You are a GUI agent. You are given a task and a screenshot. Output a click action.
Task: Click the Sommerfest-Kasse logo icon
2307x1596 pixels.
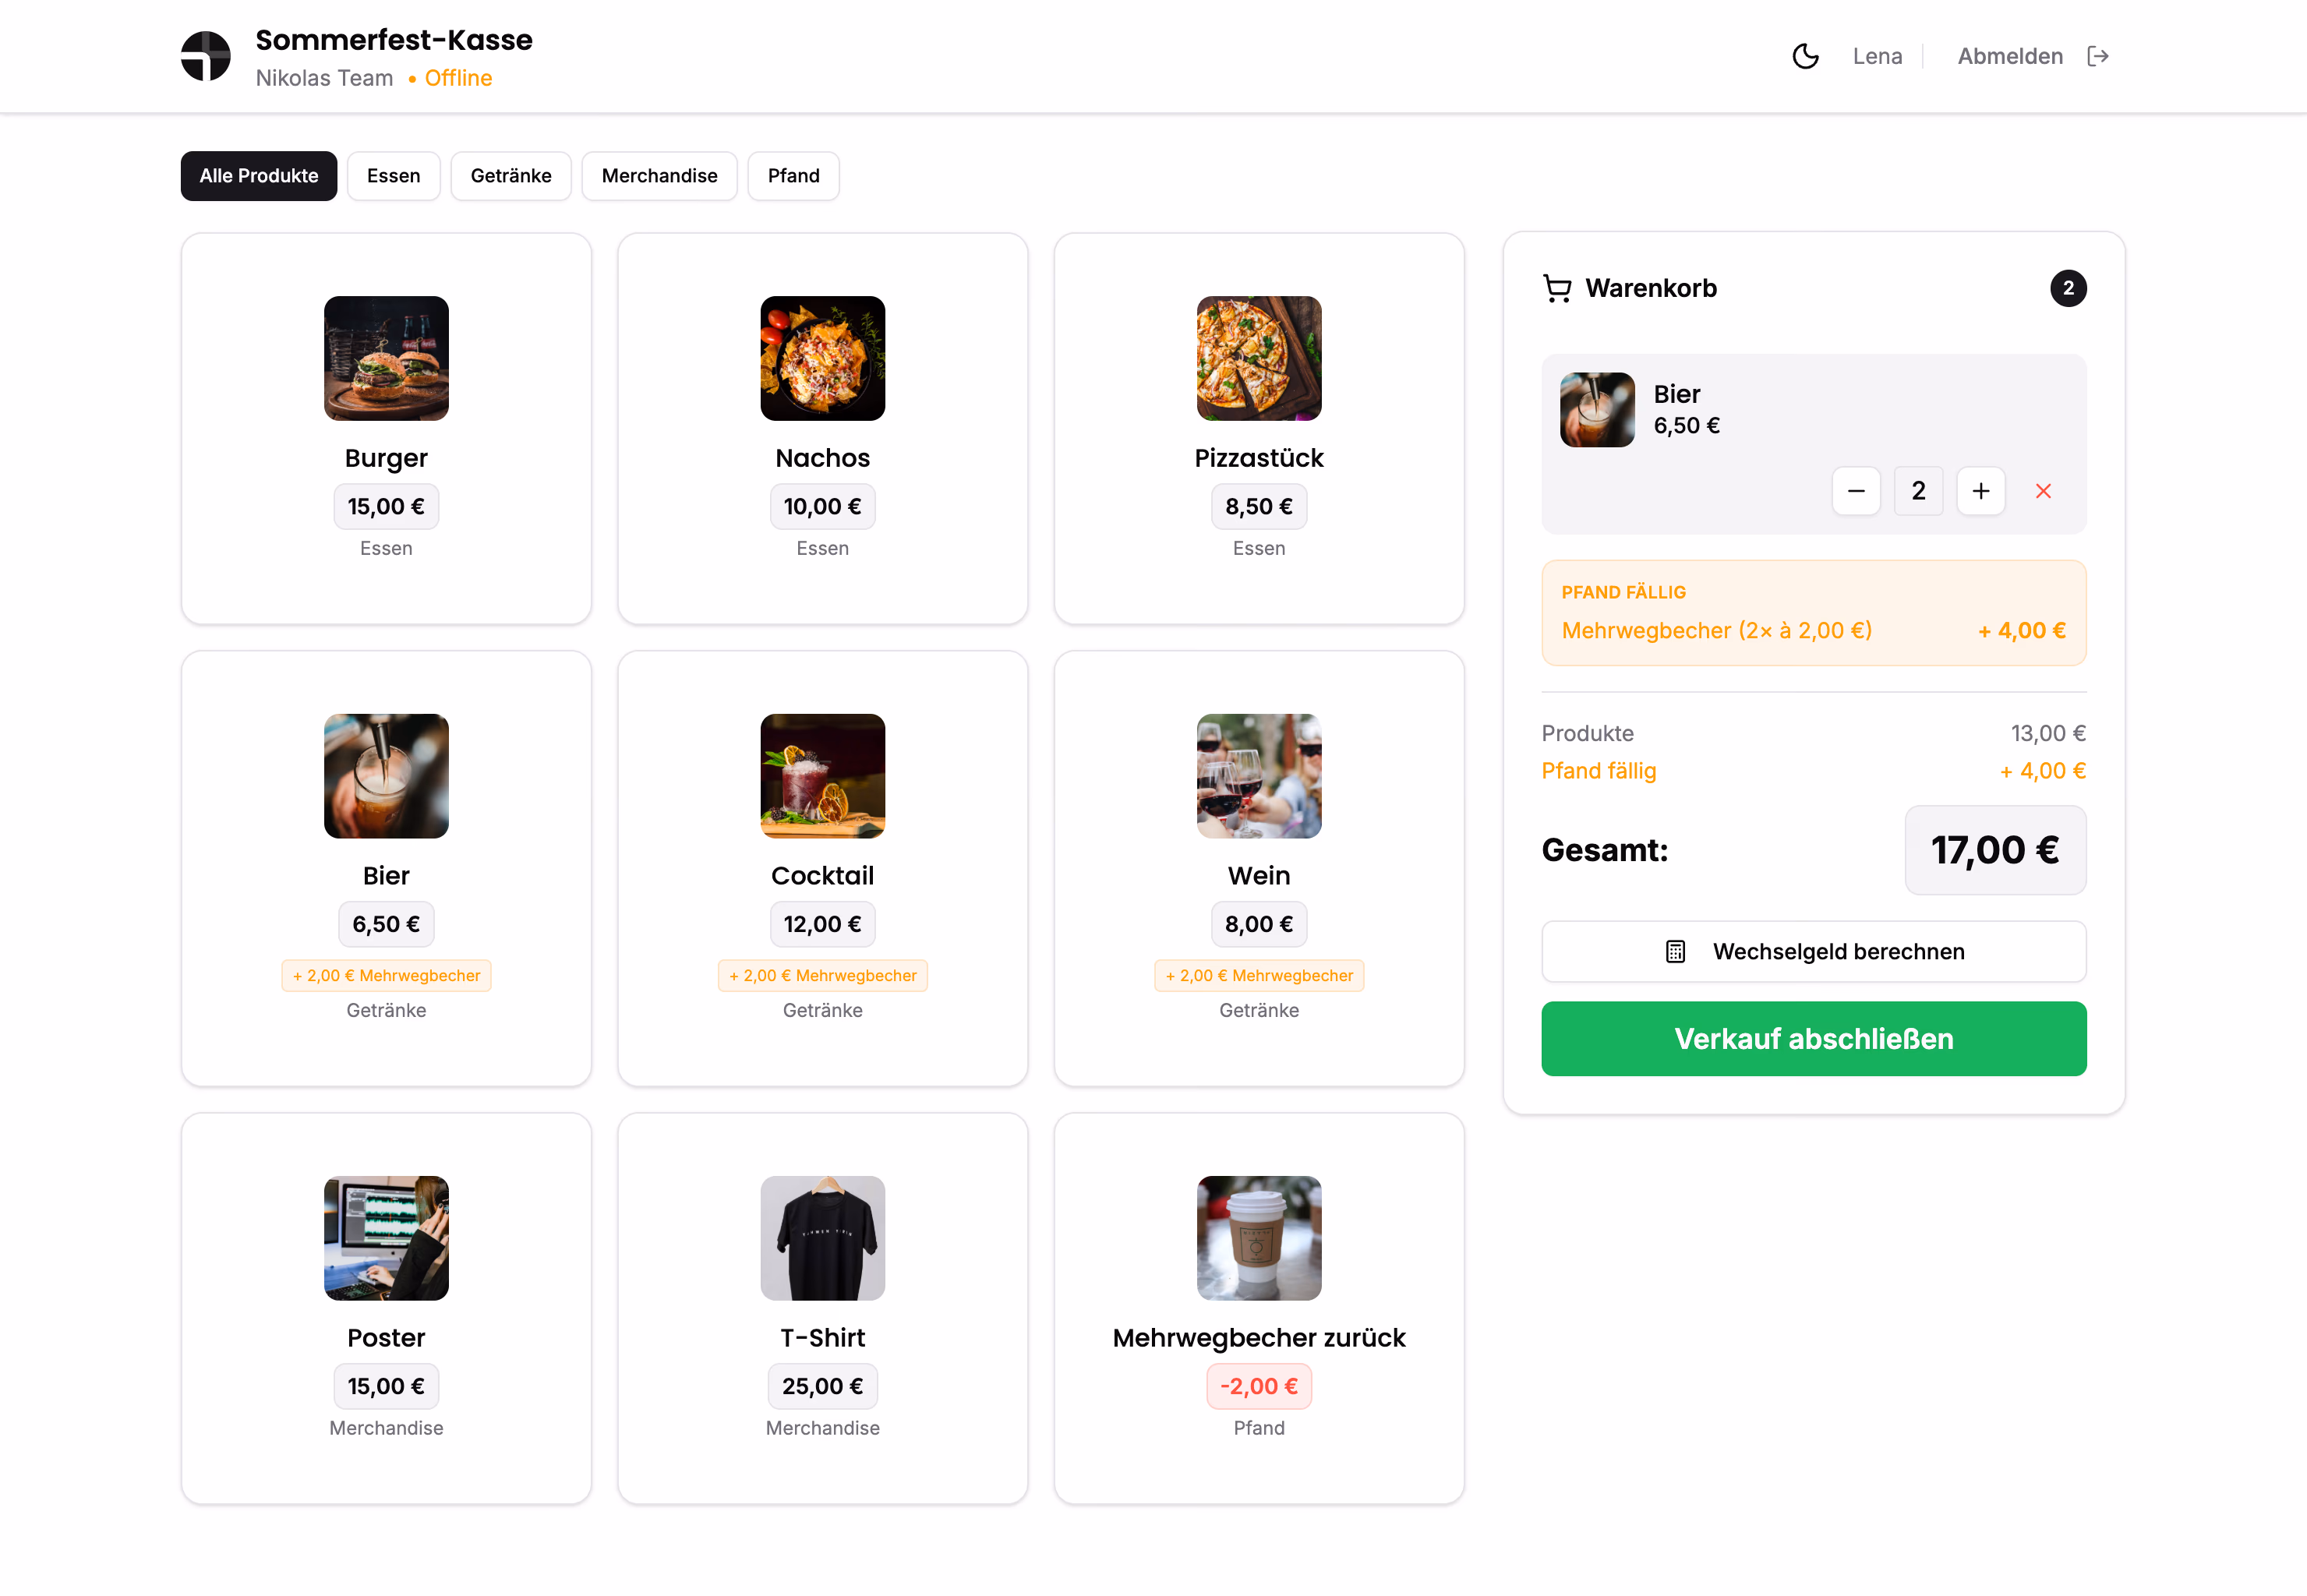click(206, 56)
